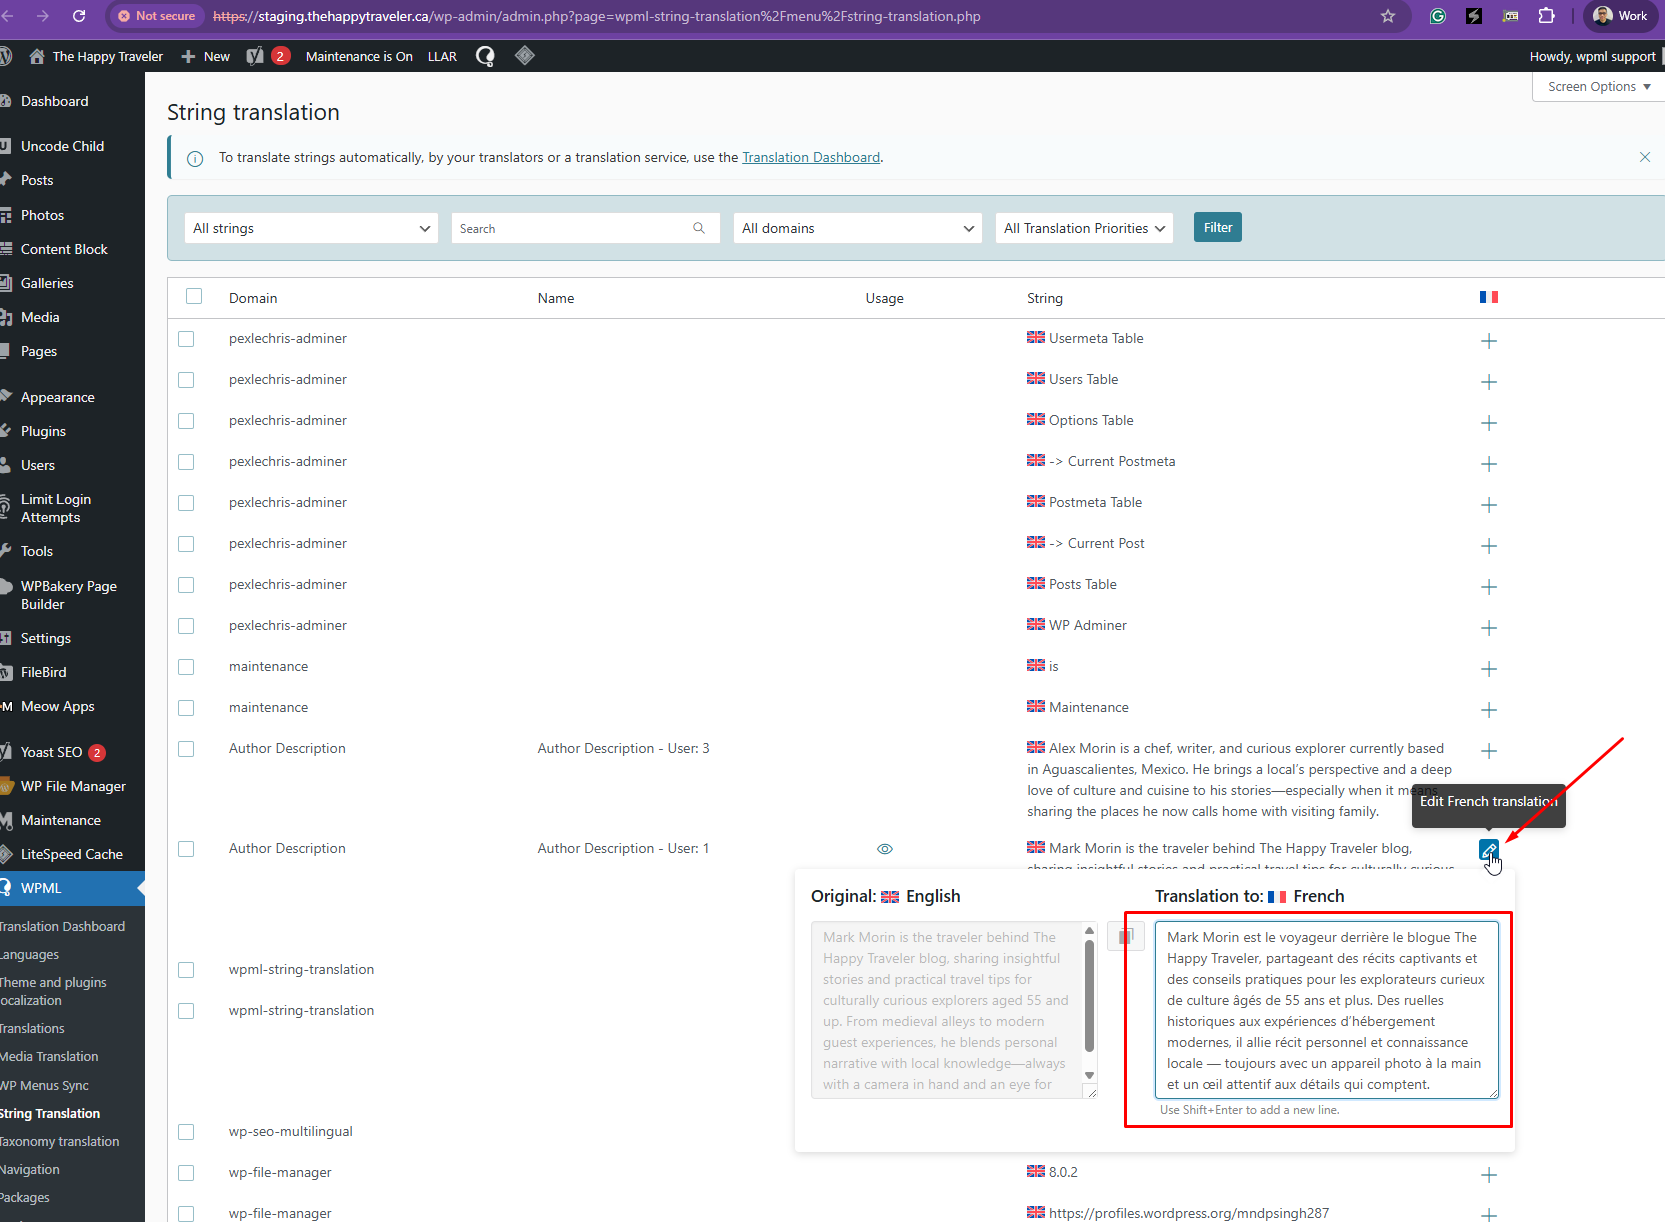Toggle the select-all checkbox in table header
The width and height of the screenshot is (1665, 1222).
point(194,296)
